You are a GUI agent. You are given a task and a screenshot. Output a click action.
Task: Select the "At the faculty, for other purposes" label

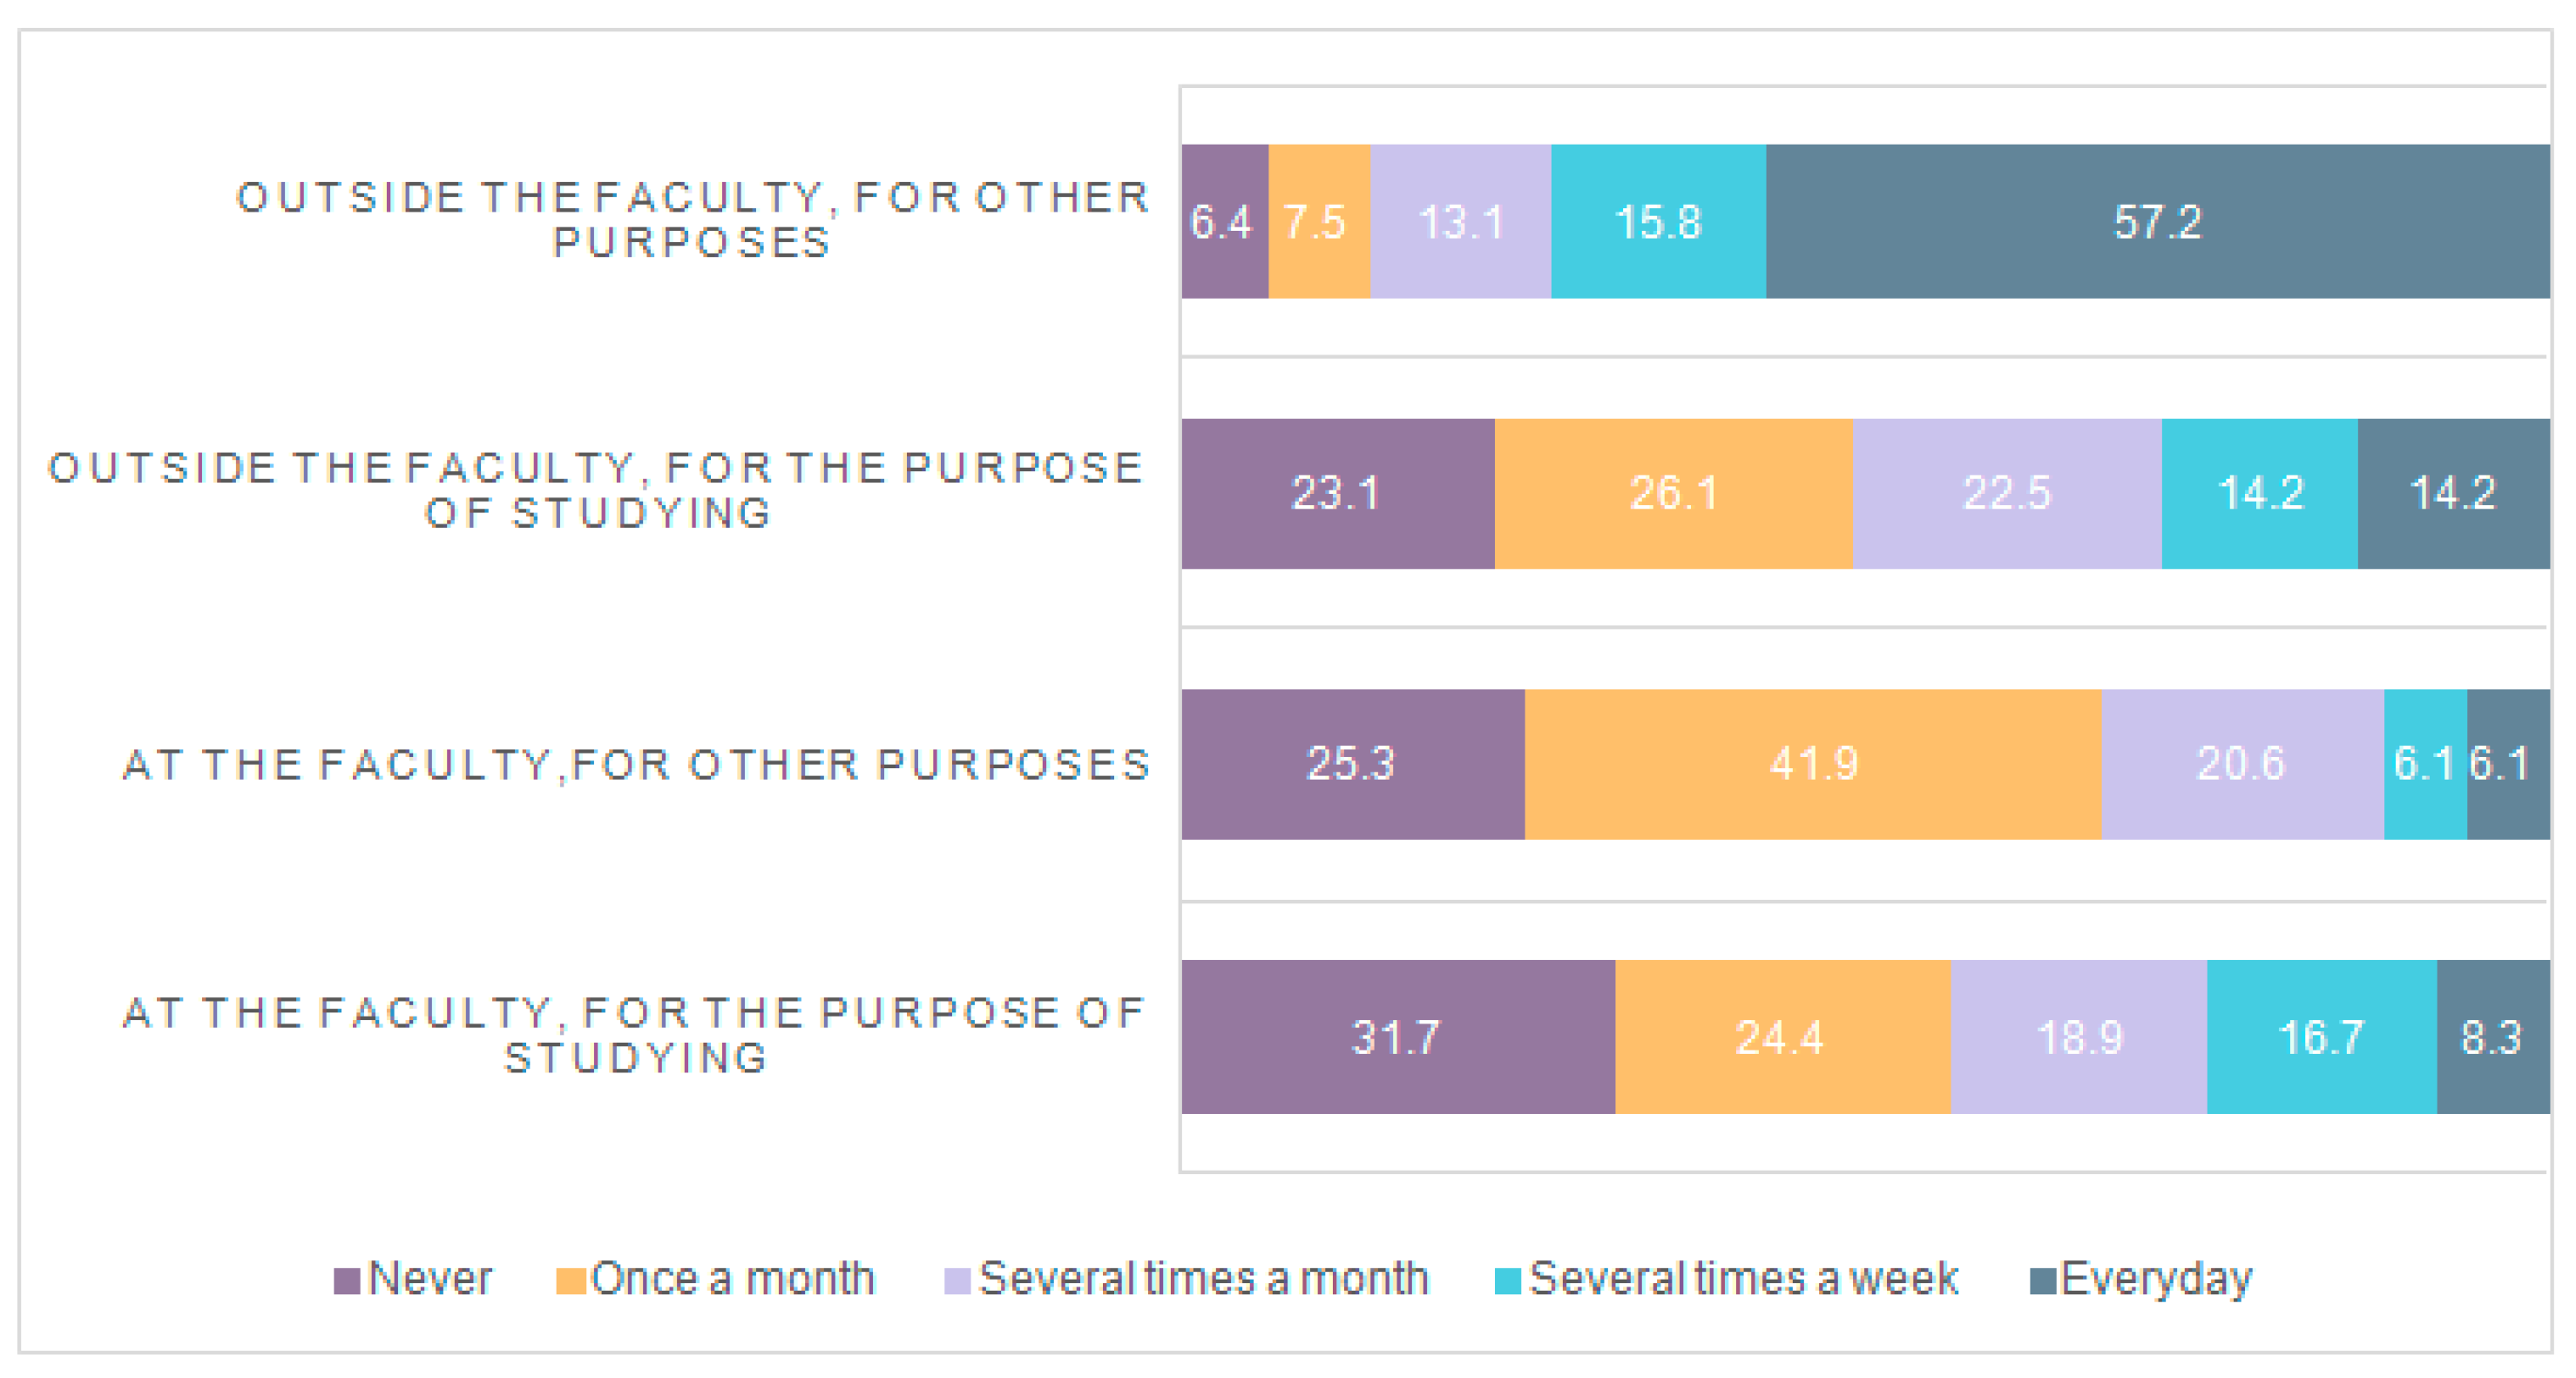click(637, 765)
